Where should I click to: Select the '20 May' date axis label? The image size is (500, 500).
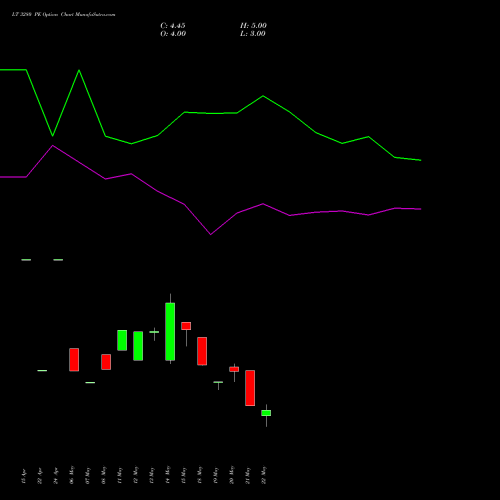232,475
